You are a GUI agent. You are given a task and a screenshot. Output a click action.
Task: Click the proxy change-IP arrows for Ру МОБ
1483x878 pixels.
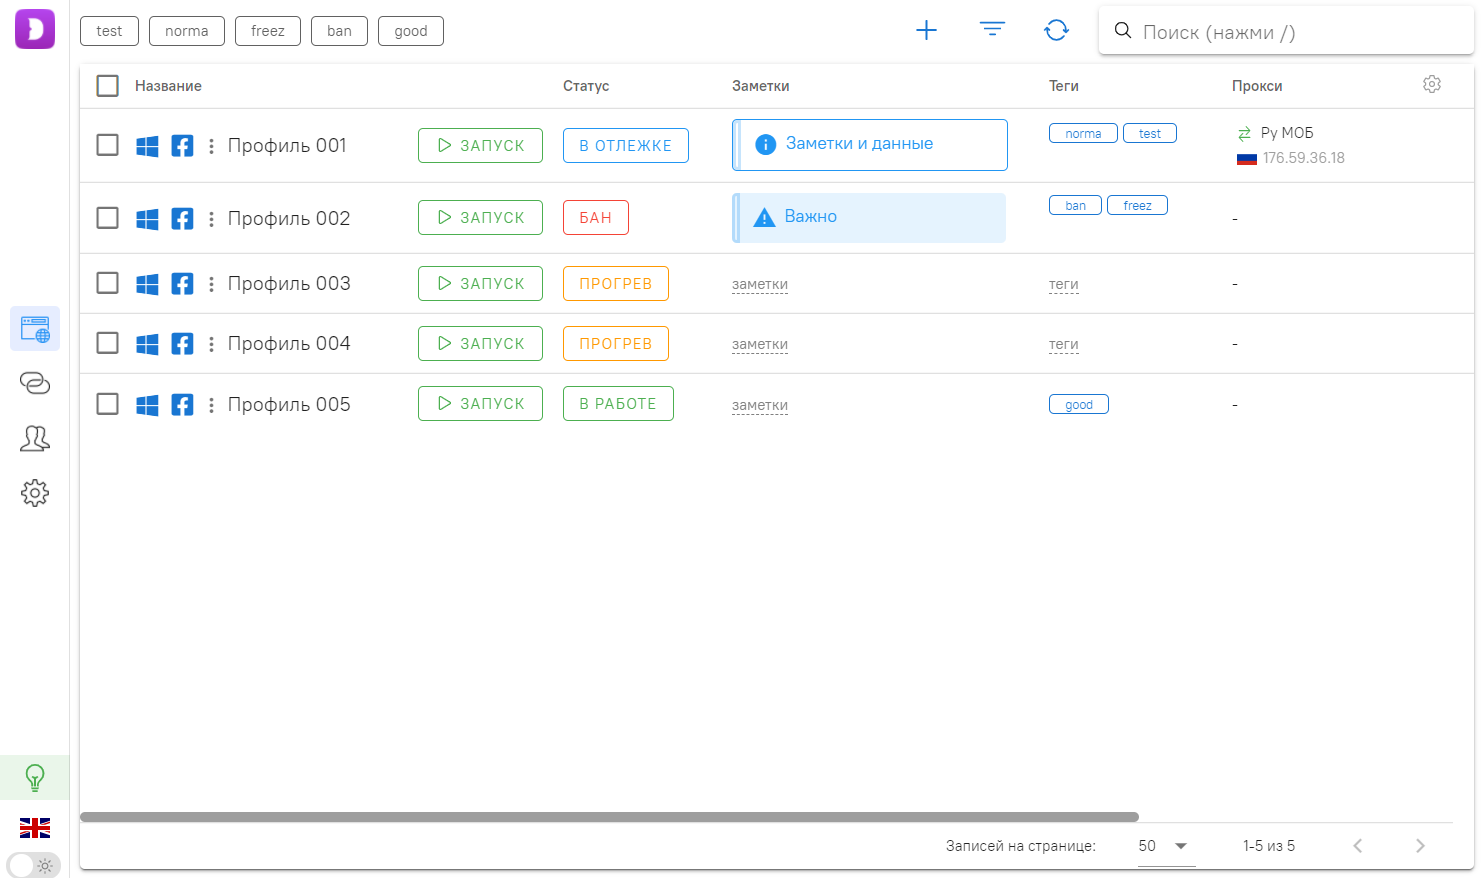tap(1244, 133)
